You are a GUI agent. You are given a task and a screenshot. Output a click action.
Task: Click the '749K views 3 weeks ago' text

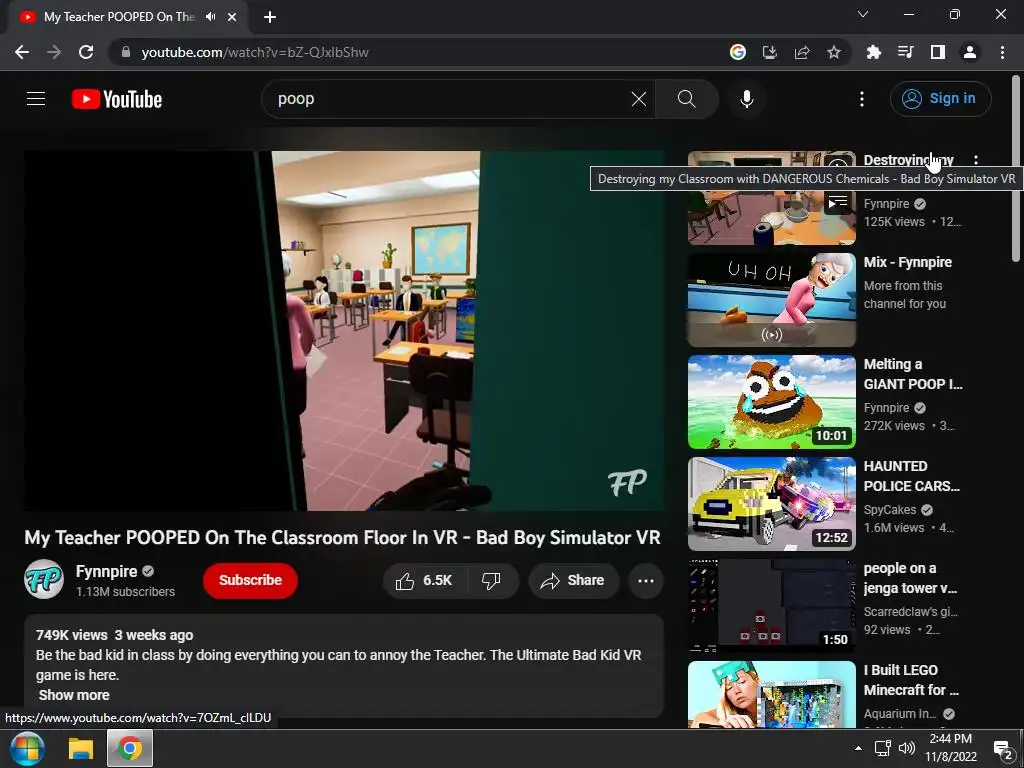point(114,635)
